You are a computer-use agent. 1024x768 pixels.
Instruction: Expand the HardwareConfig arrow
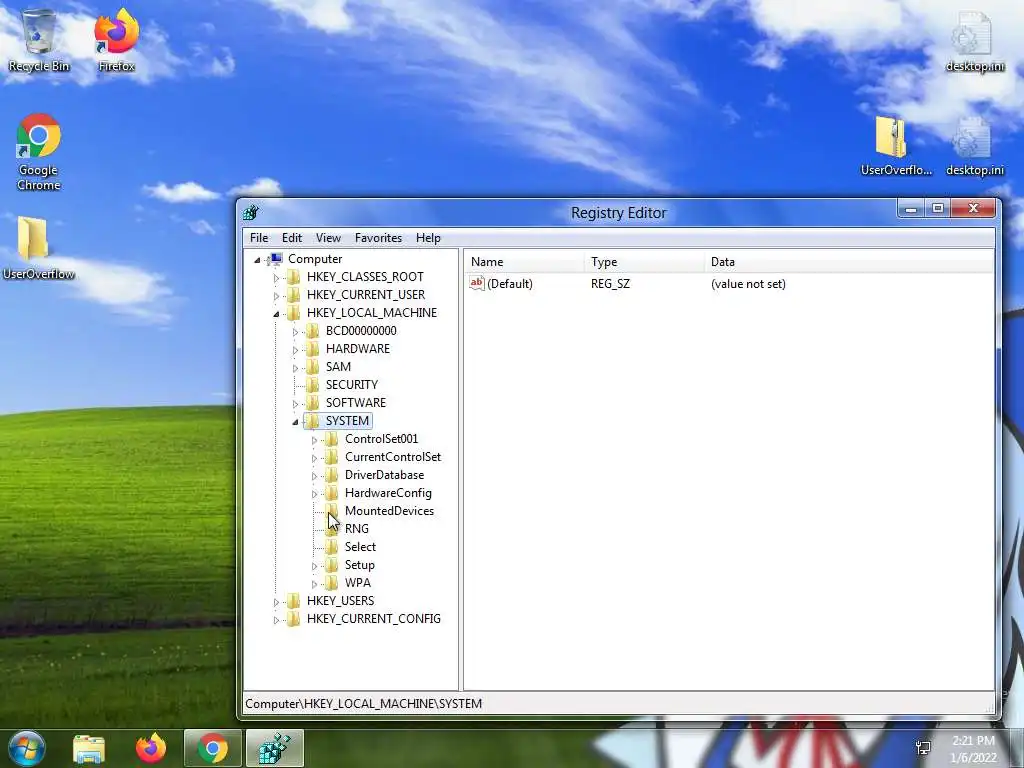tap(314, 494)
